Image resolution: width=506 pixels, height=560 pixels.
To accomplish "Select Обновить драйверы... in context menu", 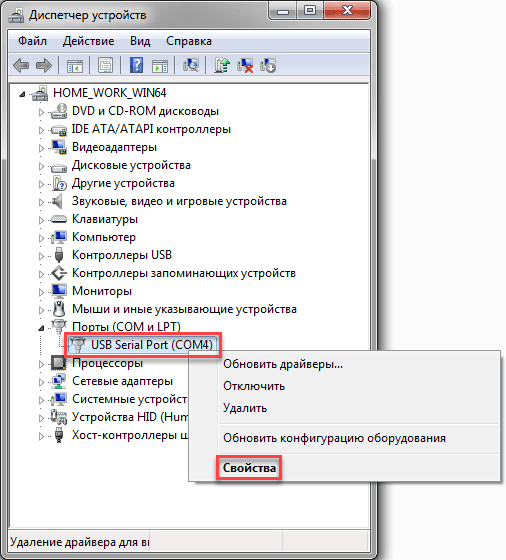I will (283, 364).
